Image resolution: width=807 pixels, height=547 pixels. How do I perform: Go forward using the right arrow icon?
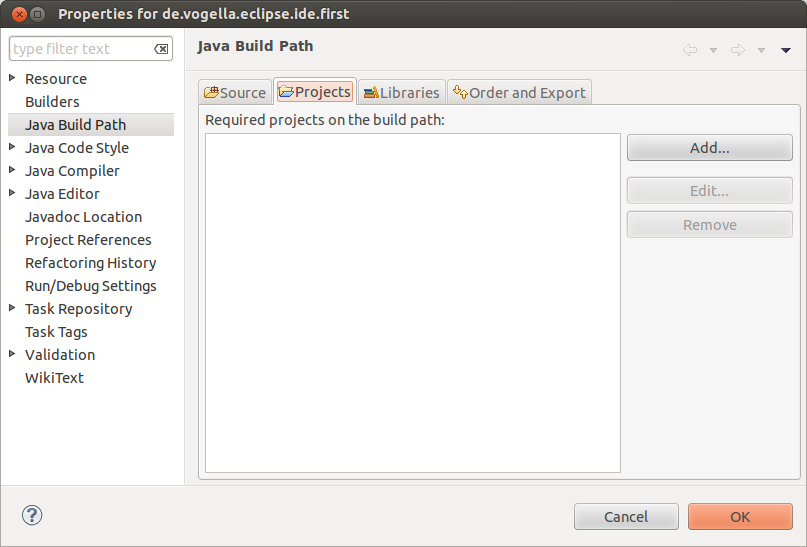pyautogui.click(x=738, y=50)
